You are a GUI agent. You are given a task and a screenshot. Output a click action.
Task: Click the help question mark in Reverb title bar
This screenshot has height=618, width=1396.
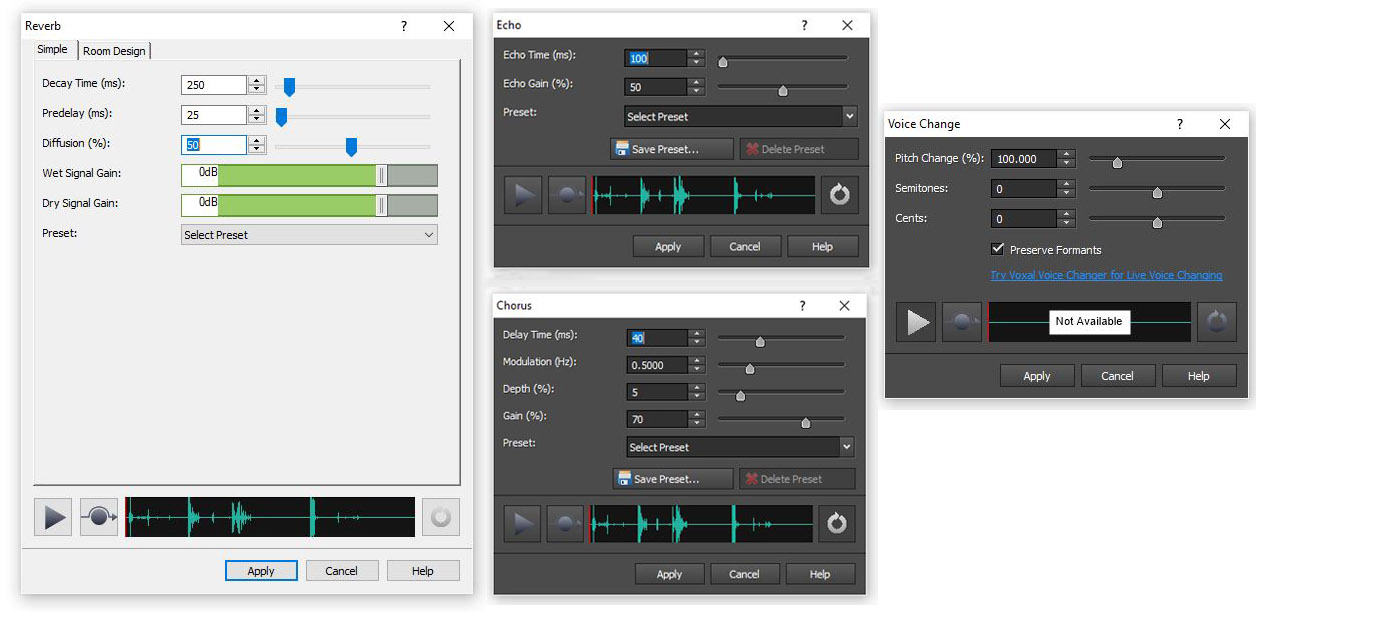coord(404,26)
